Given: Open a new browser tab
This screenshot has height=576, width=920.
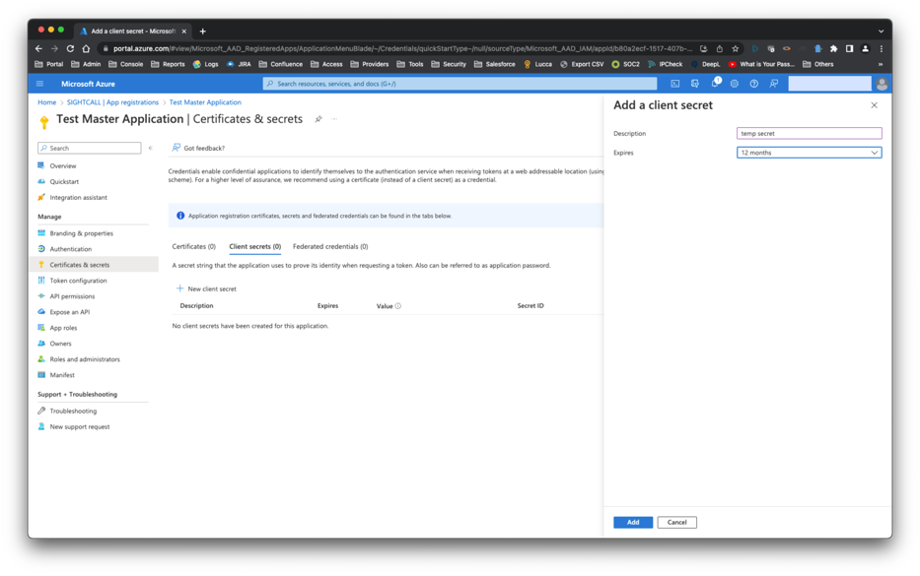Looking at the screenshot, I should point(203,31).
